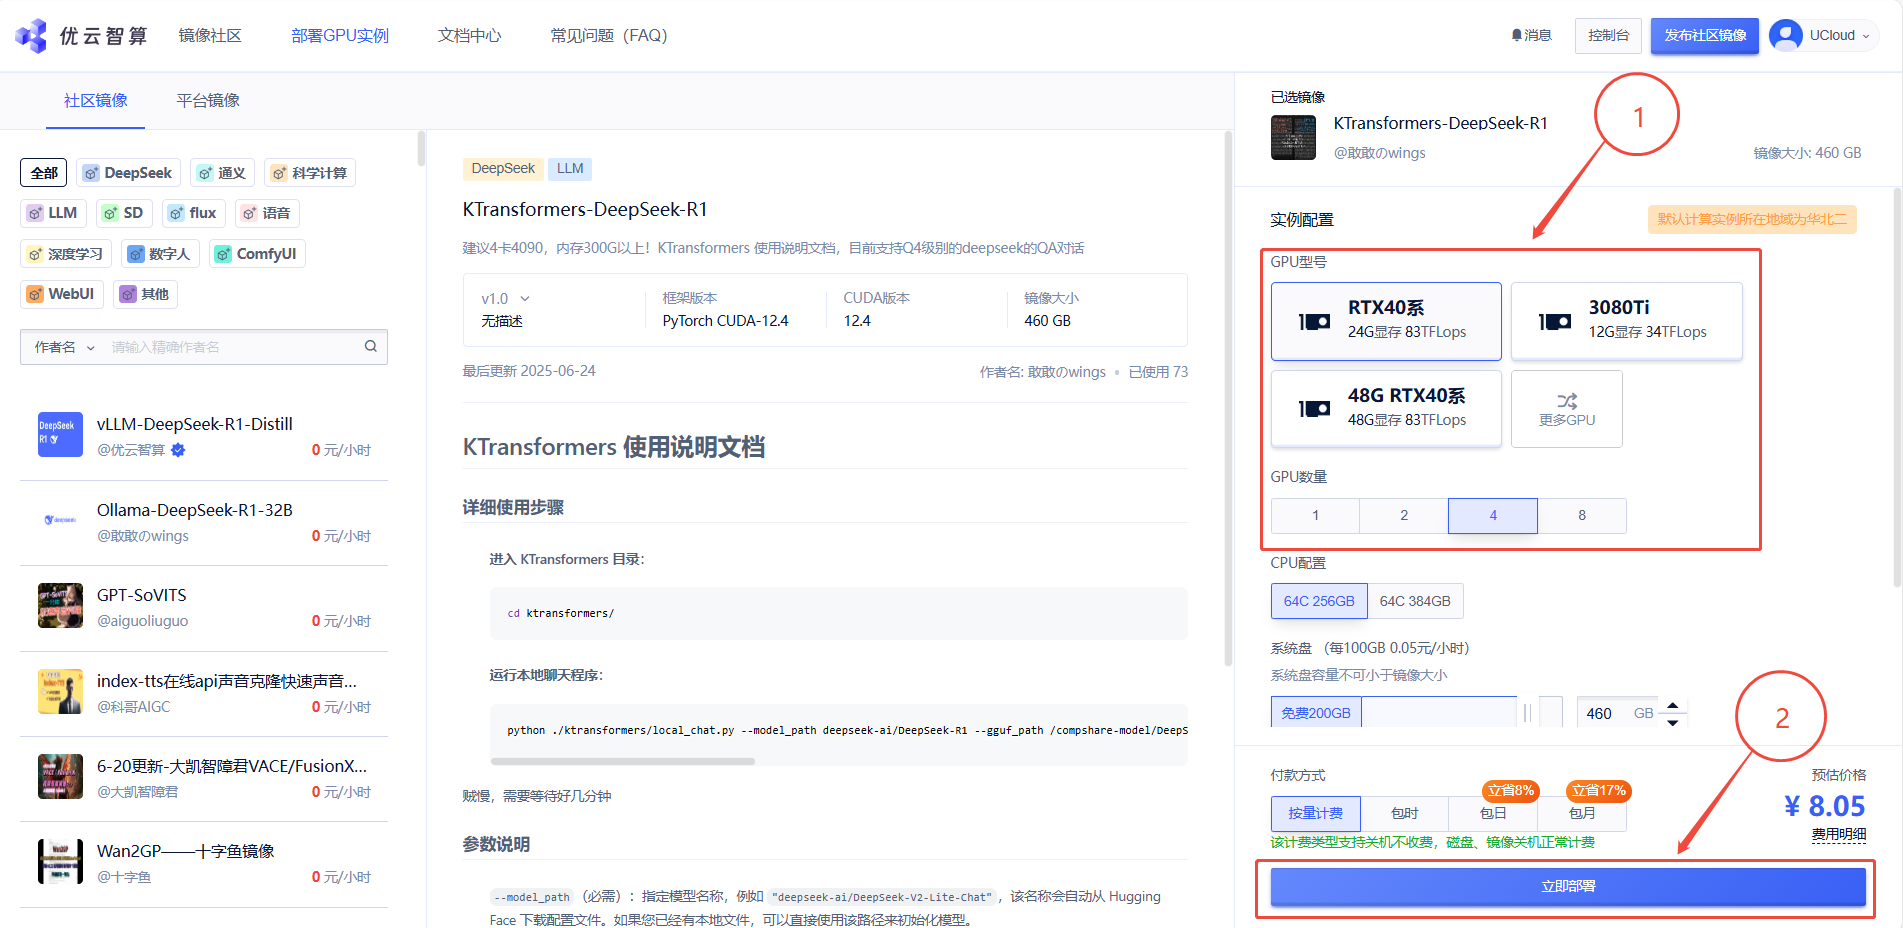
Task: Click the DeepSeek label on image detail
Action: click(503, 168)
